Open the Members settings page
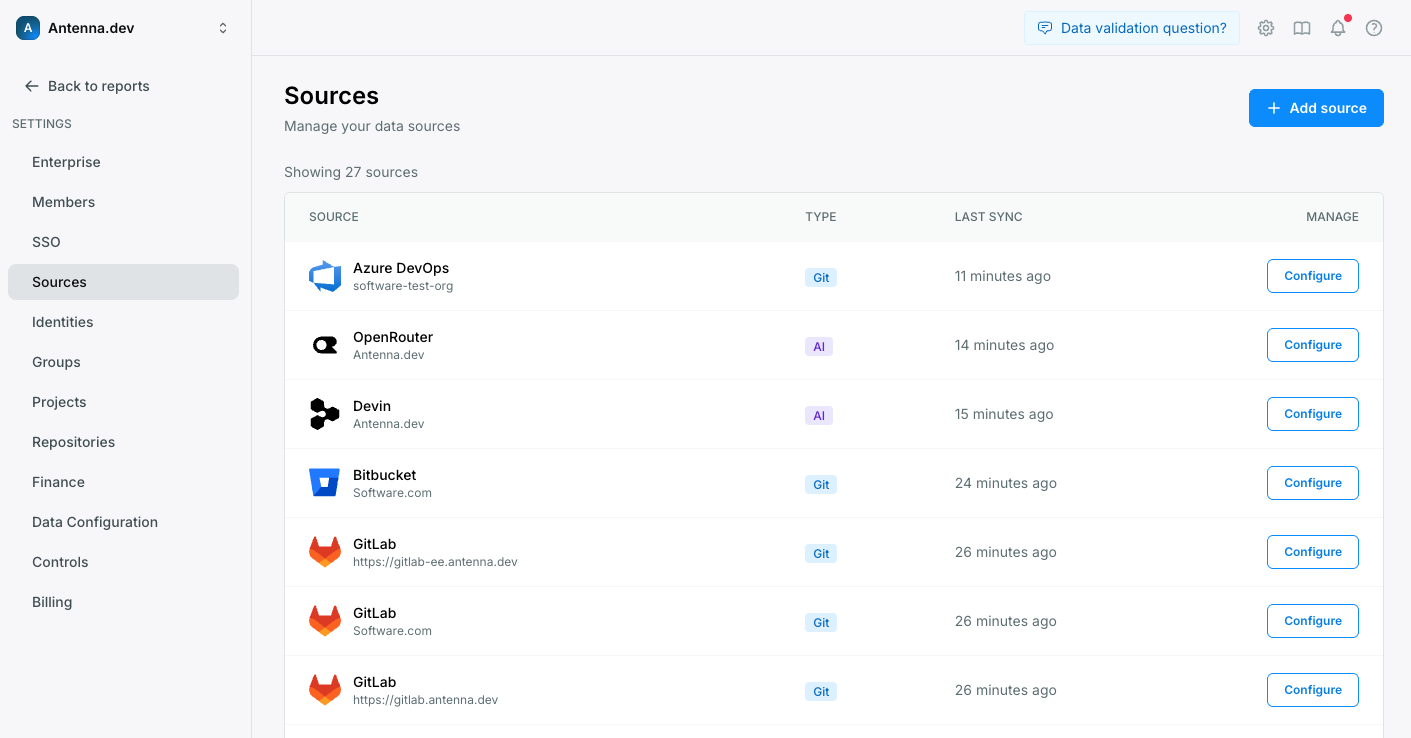The width and height of the screenshot is (1411, 738). (x=123, y=202)
